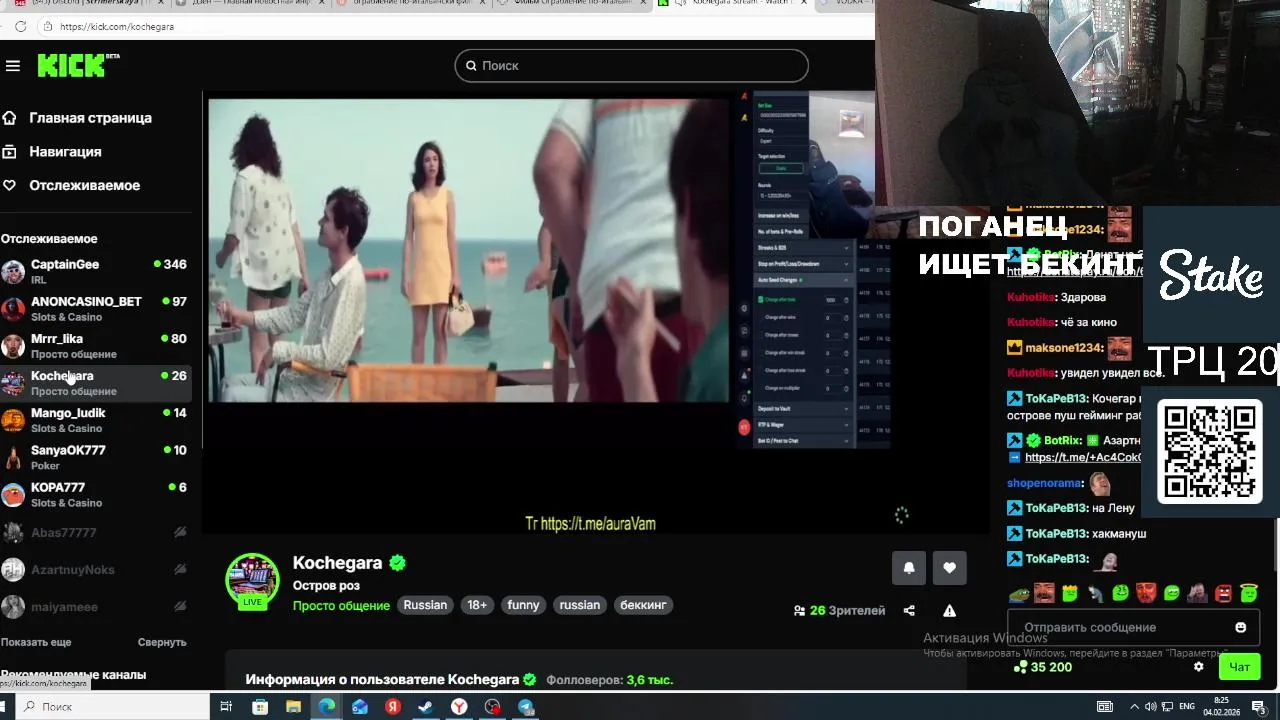Screen dimensions: 1280x720
Task: Click the Russian tag
Action: click(425, 605)
